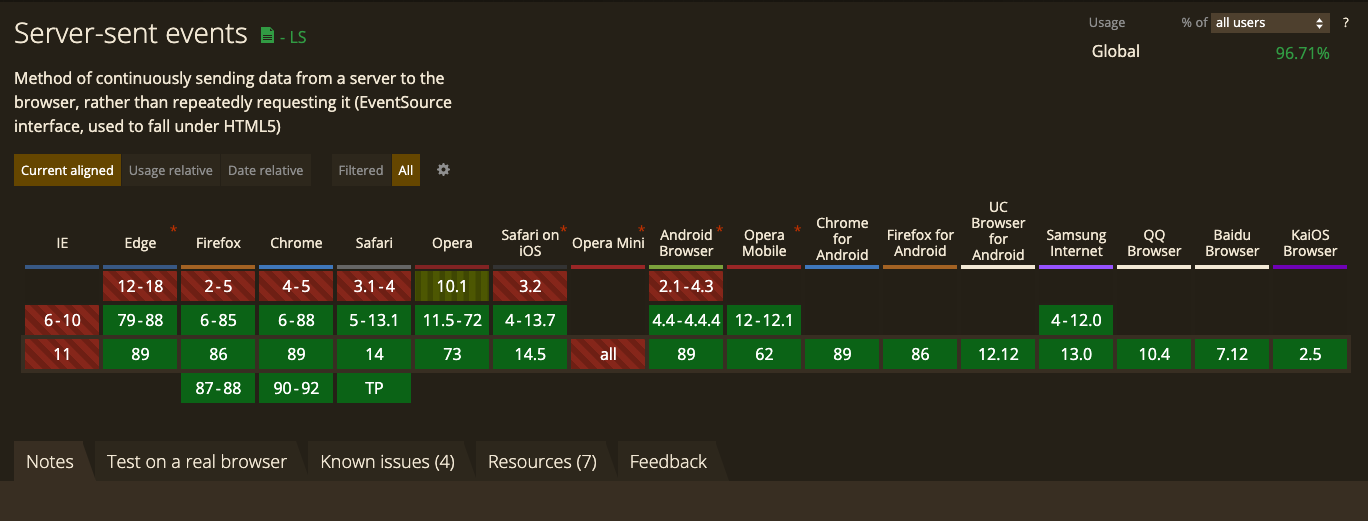Click the Feedback tab
Image resolution: width=1368 pixels, height=521 pixels.
pyautogui.click(x=668, y=461)
